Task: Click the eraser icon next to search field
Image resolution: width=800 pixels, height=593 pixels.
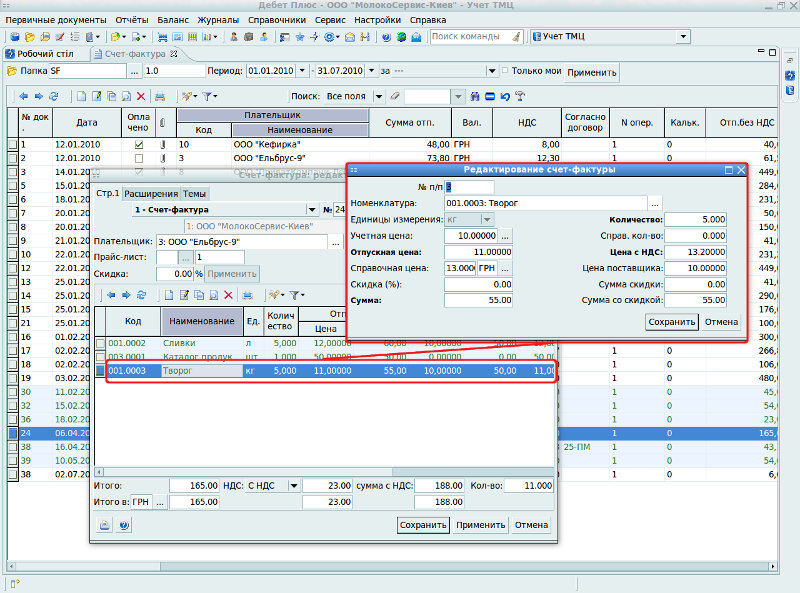Action: coord(396,97)
